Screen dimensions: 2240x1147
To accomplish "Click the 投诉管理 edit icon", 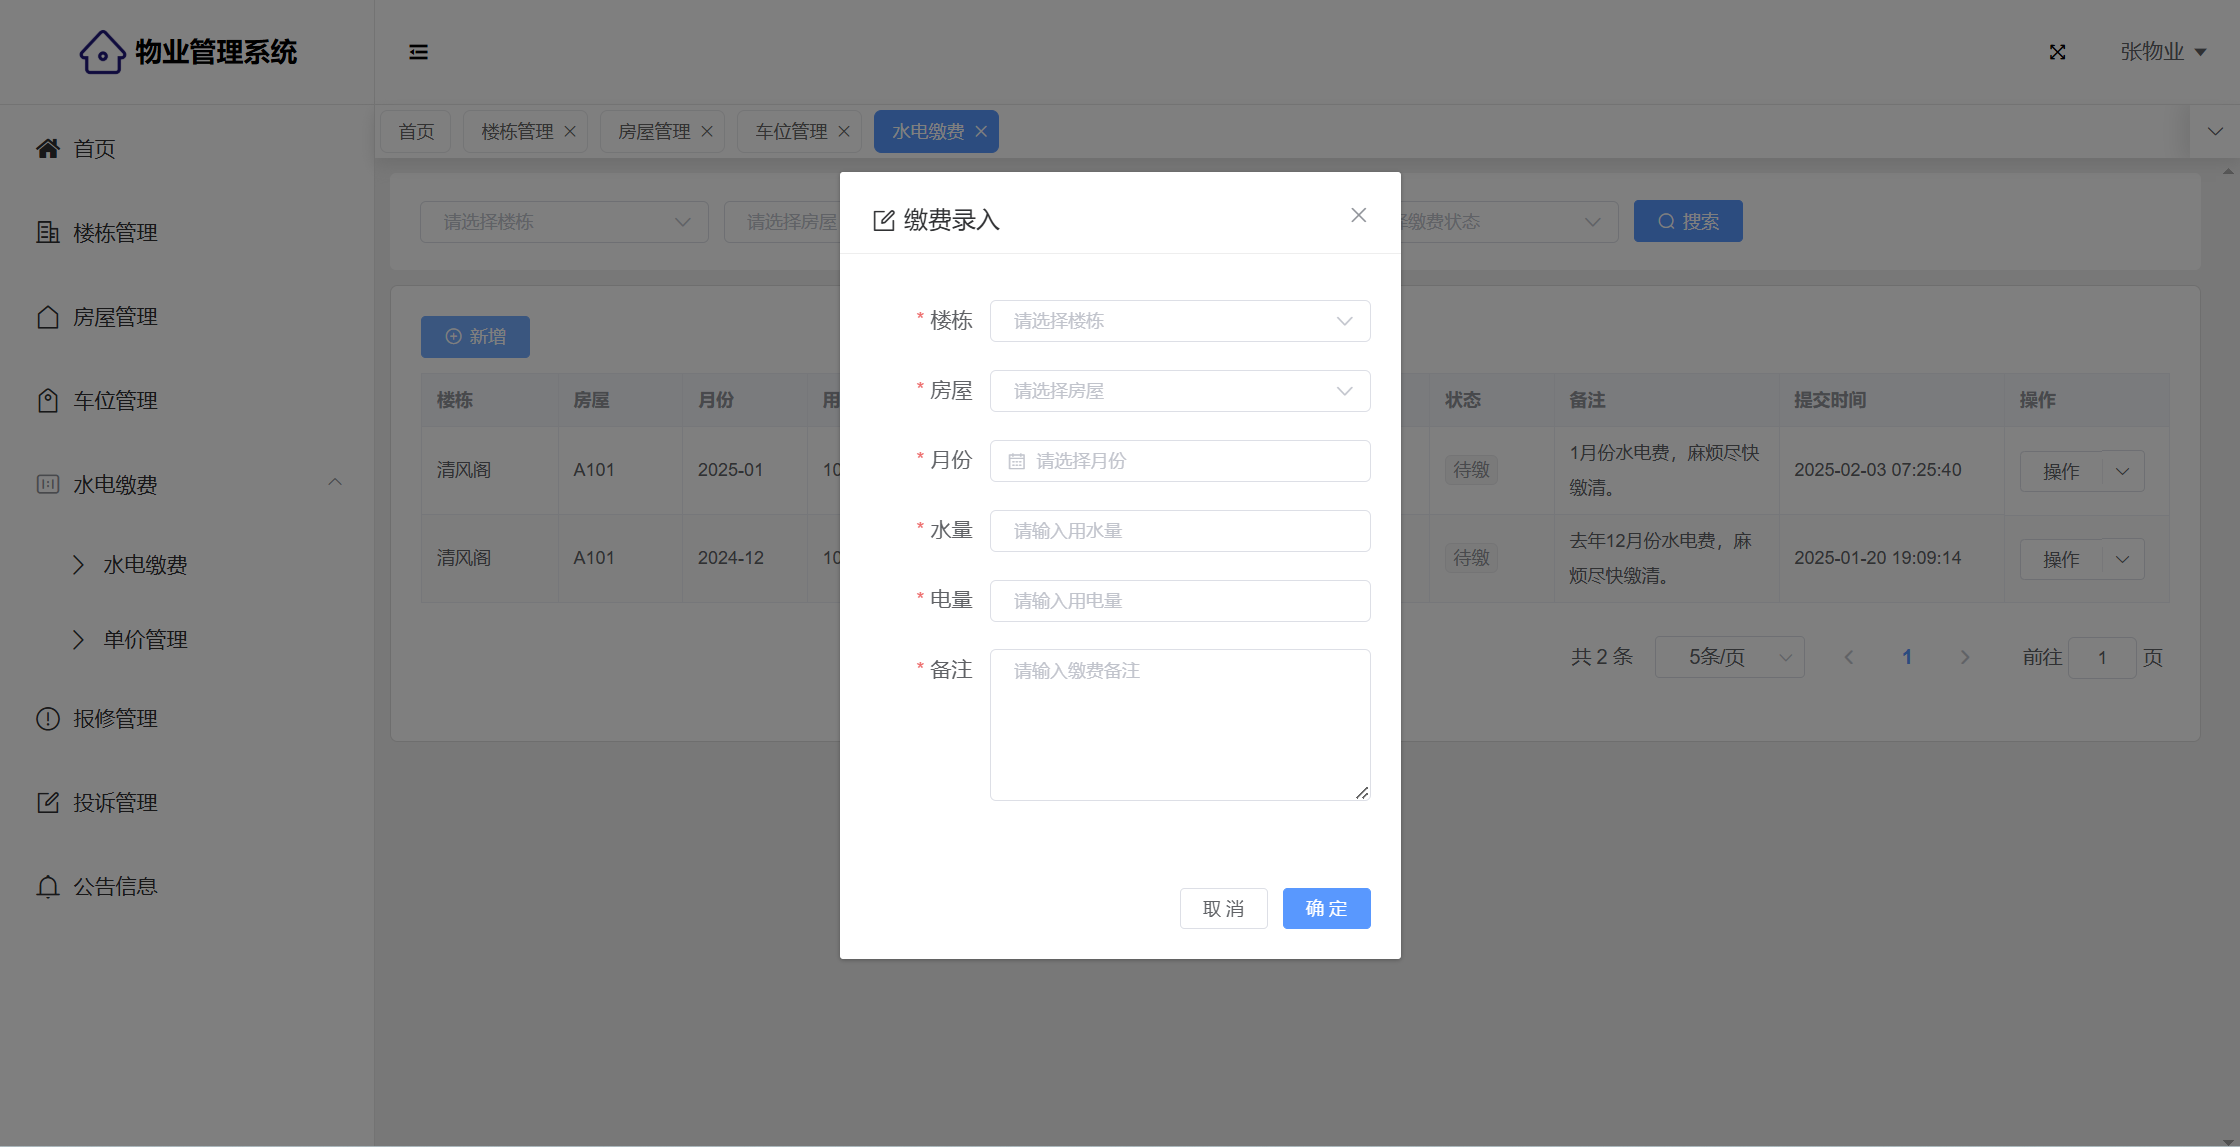I will [x=48, y=803].
